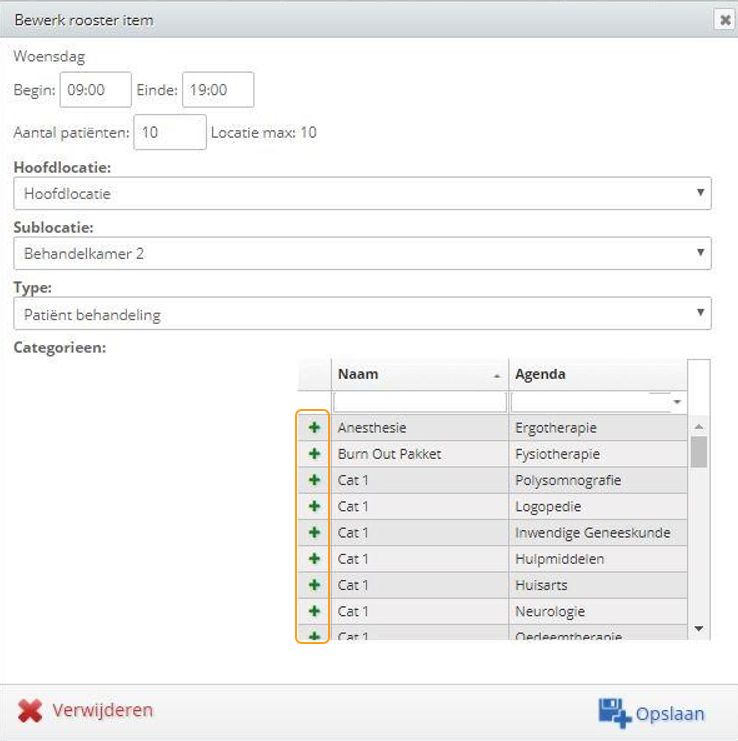The height and width of the screenshot is (741, 738).
Task: Open the Hoofdlocatie dropdown
Action: coord(362,193)
